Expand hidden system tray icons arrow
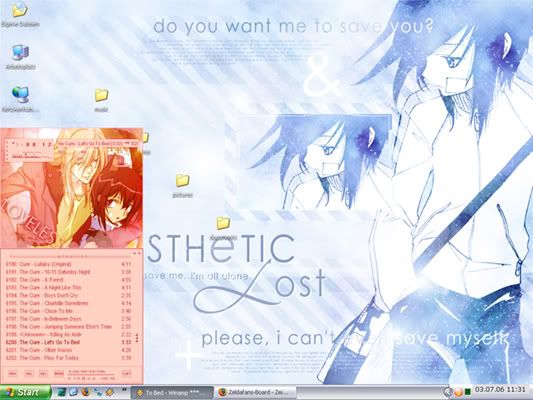 tap(448, 392)
